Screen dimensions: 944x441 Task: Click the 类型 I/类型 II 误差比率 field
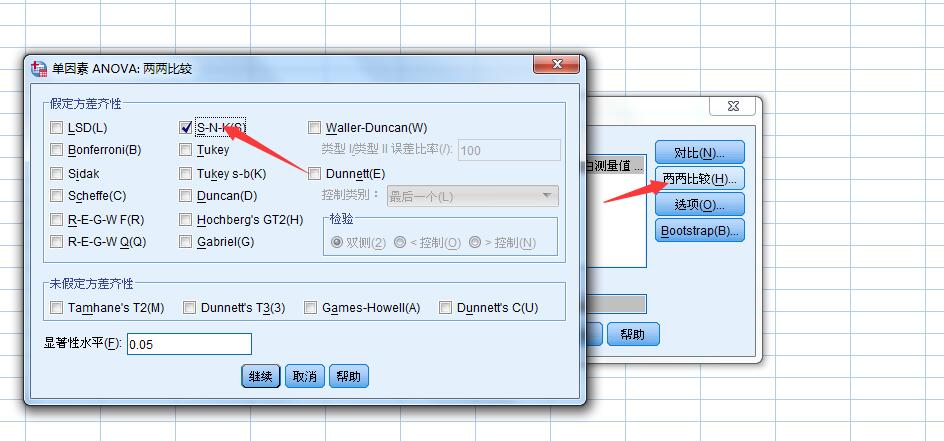coord(509,150)
